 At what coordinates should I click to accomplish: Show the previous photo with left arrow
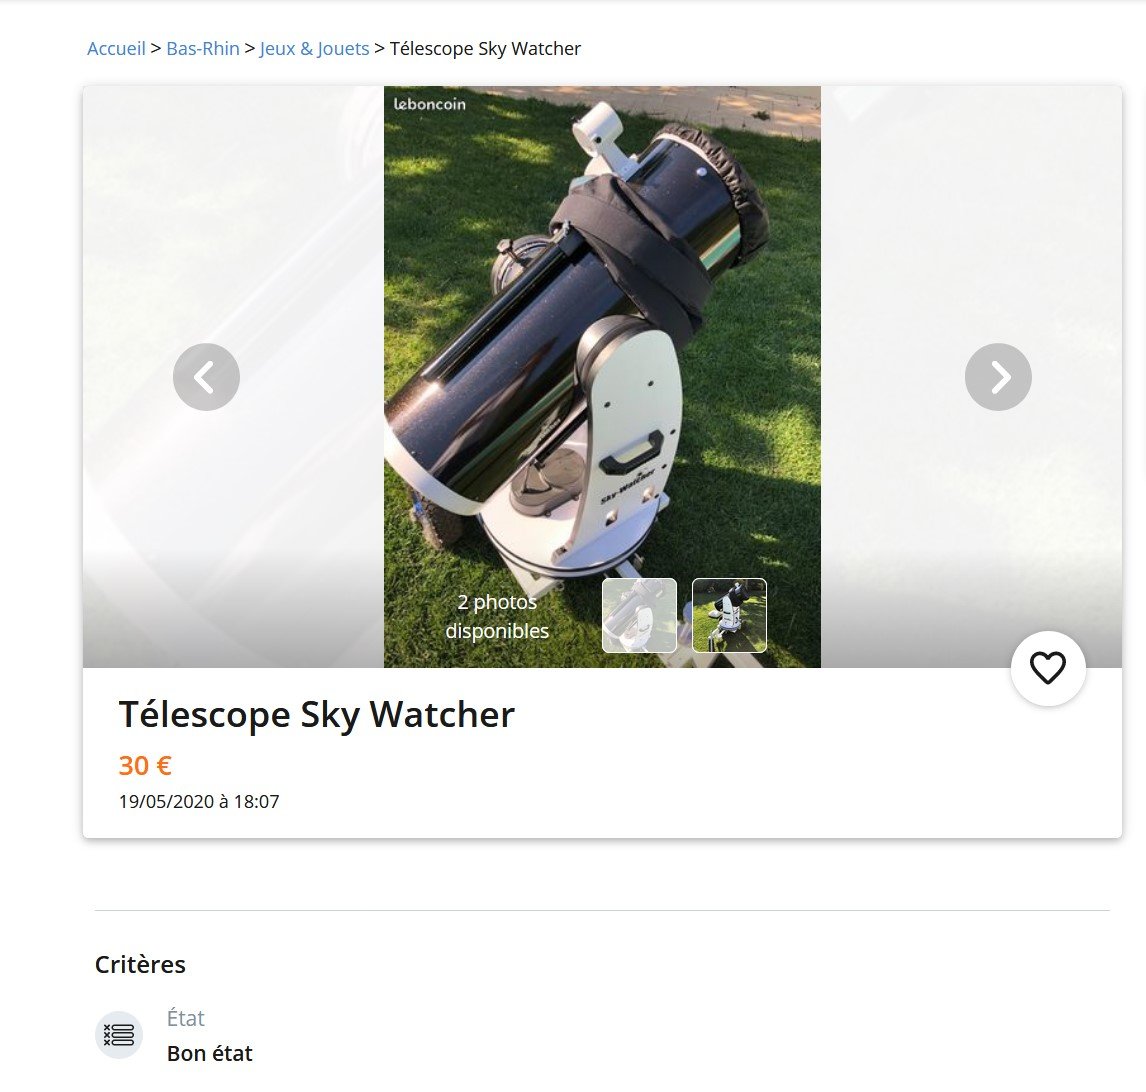tap(206, 376)
